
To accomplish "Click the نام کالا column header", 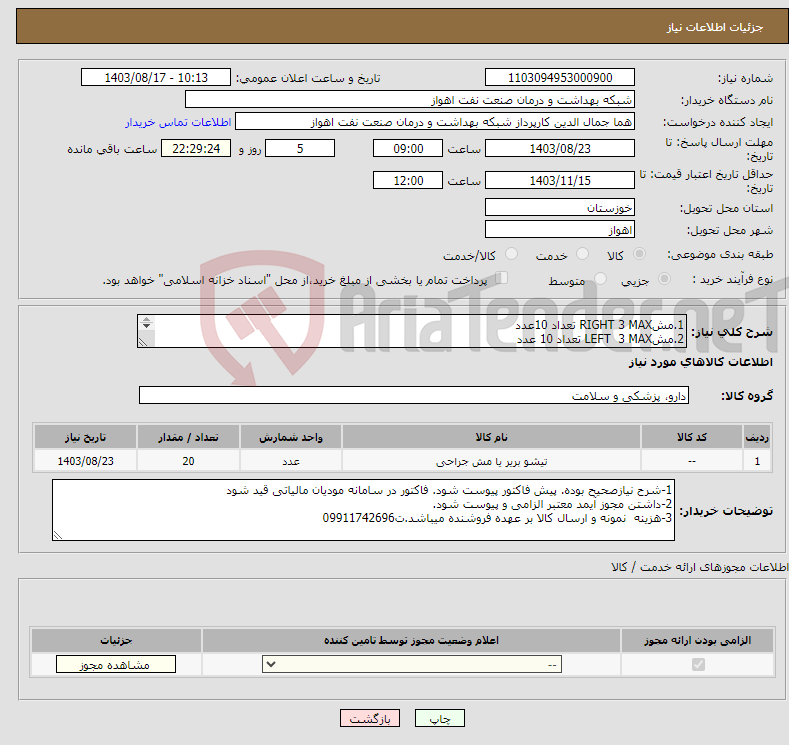I will (491, 437).
